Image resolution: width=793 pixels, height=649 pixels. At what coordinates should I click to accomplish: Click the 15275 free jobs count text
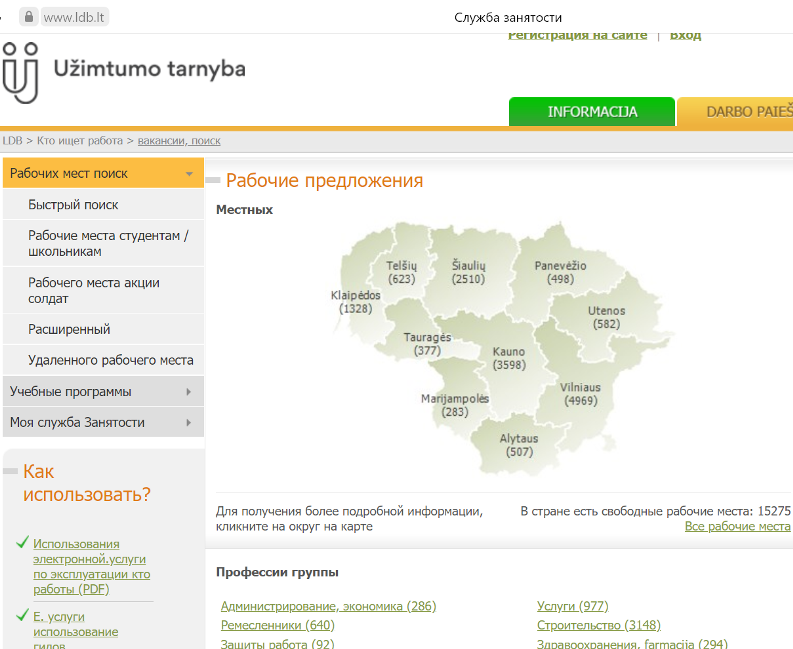coord(774,511)
